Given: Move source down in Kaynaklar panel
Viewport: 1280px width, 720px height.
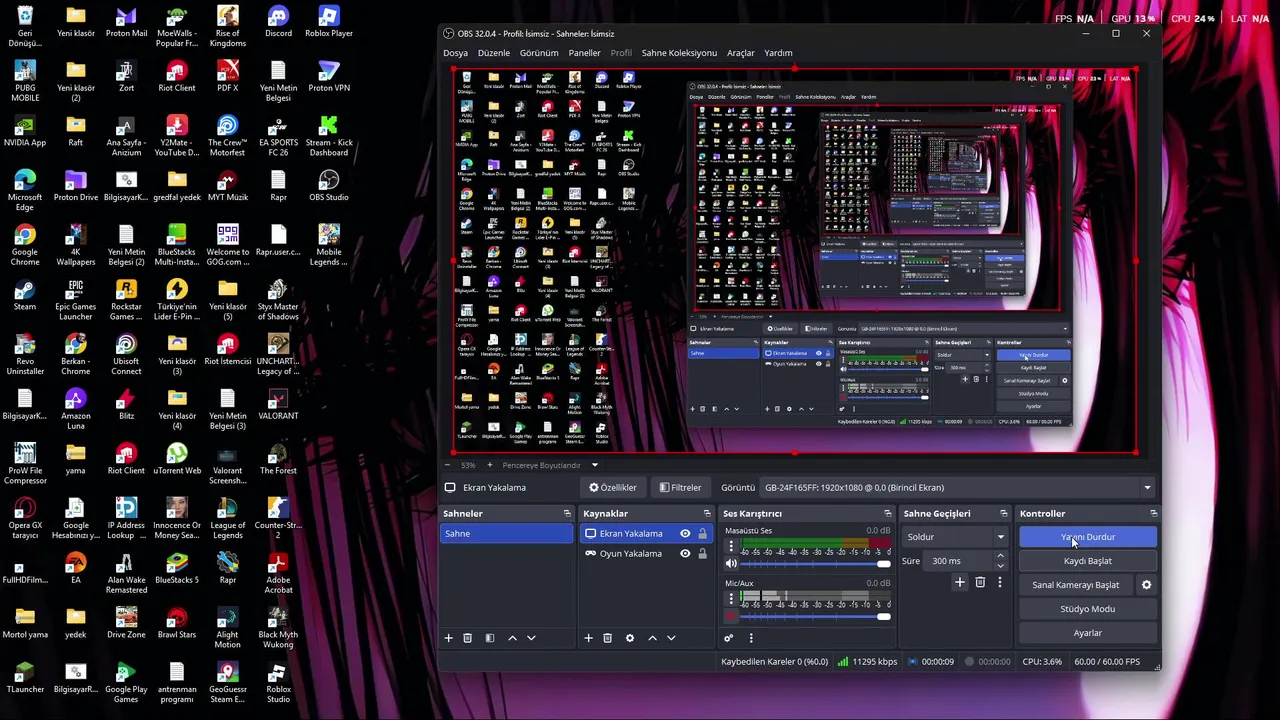Looking at the screenshot, I should pos(671,638).
